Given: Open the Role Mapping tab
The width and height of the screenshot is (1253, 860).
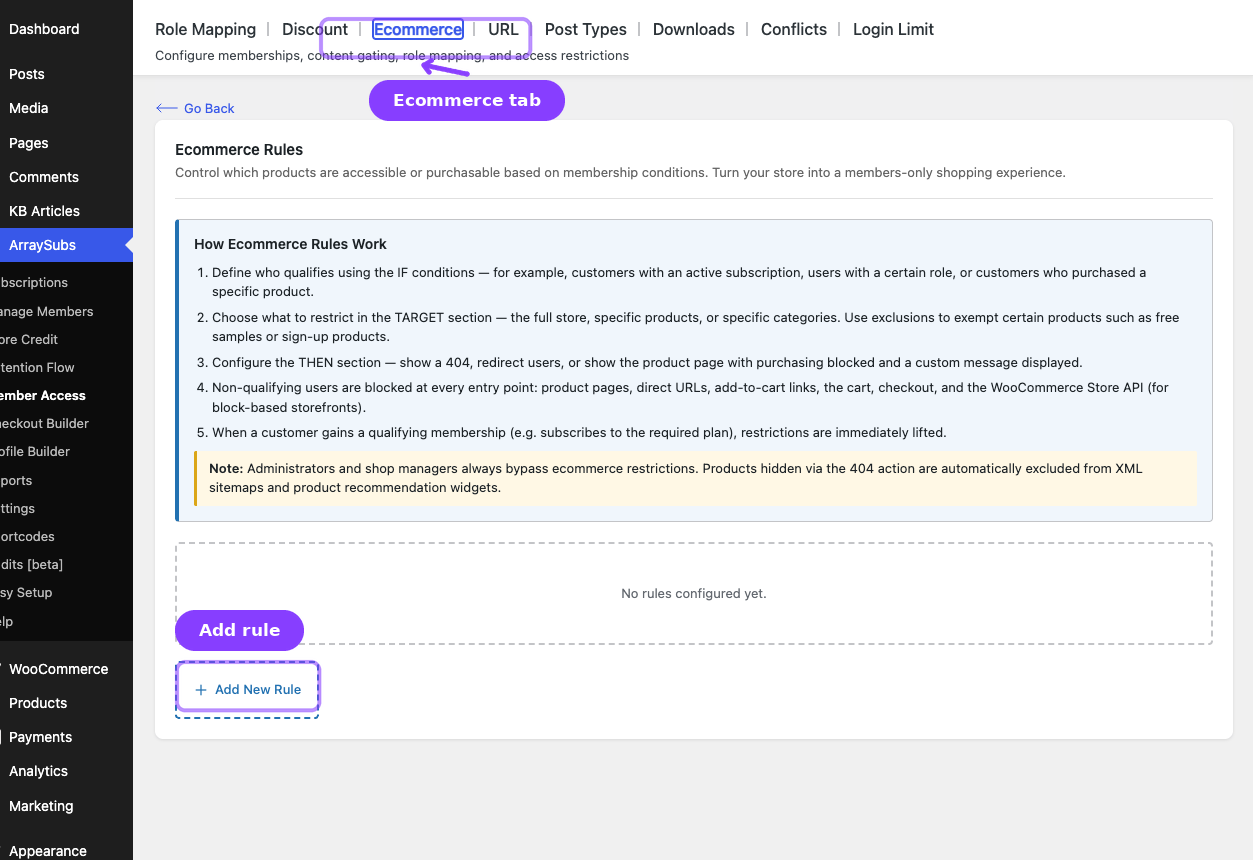Looking at the screenshot, I should click(x=205, y=29).
